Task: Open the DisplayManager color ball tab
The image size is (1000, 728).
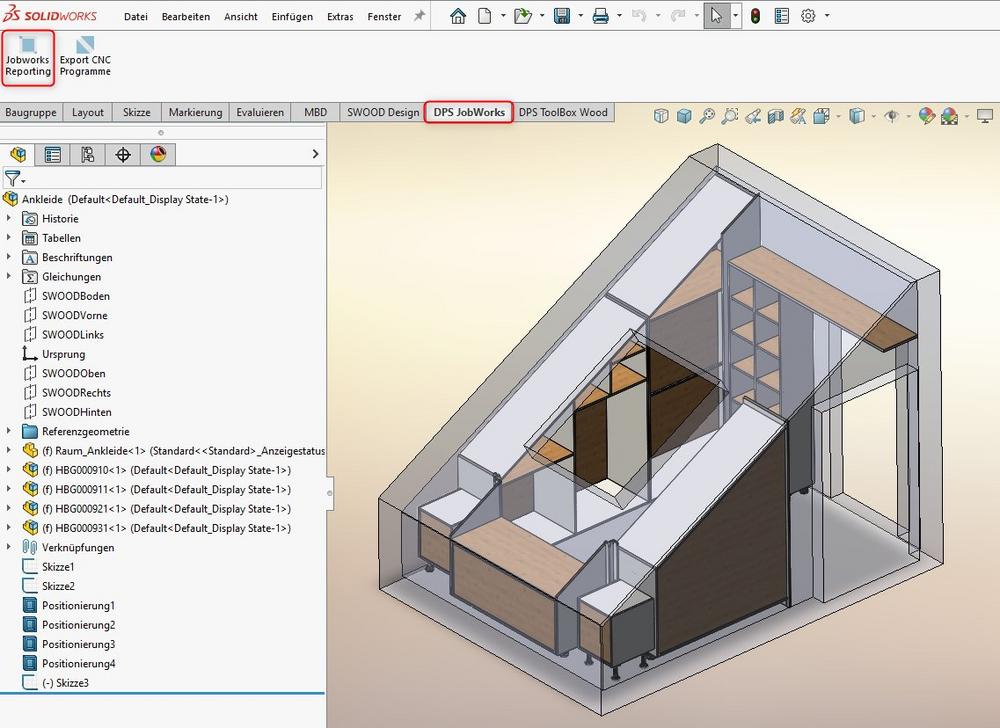Action: tap(158, 154)
